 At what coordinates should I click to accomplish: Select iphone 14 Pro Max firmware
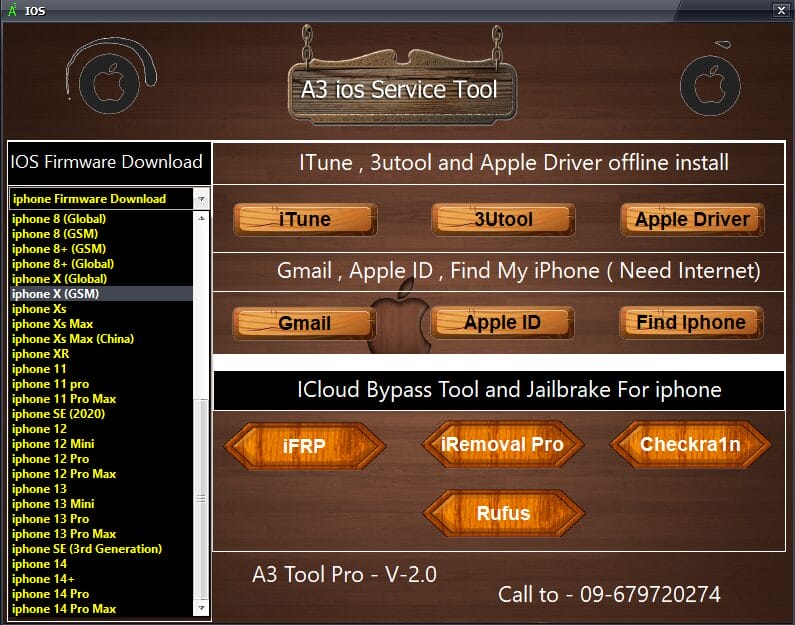click(x=101, y=609)
